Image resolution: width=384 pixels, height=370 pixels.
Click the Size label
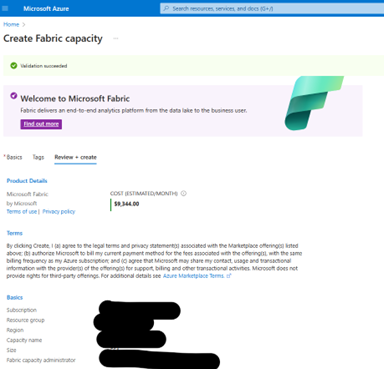[11, 350]
